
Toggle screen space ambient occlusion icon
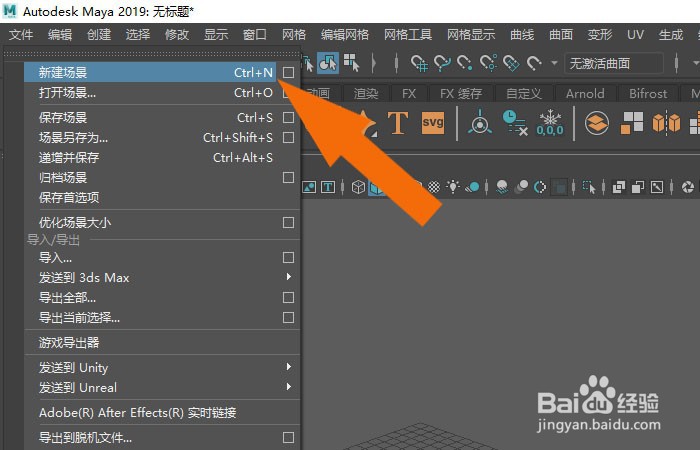502,187
